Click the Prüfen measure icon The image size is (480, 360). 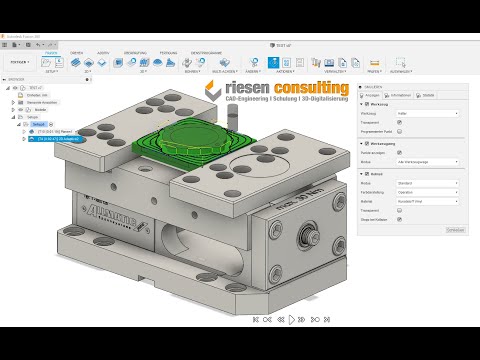click(x=374, y=63)
